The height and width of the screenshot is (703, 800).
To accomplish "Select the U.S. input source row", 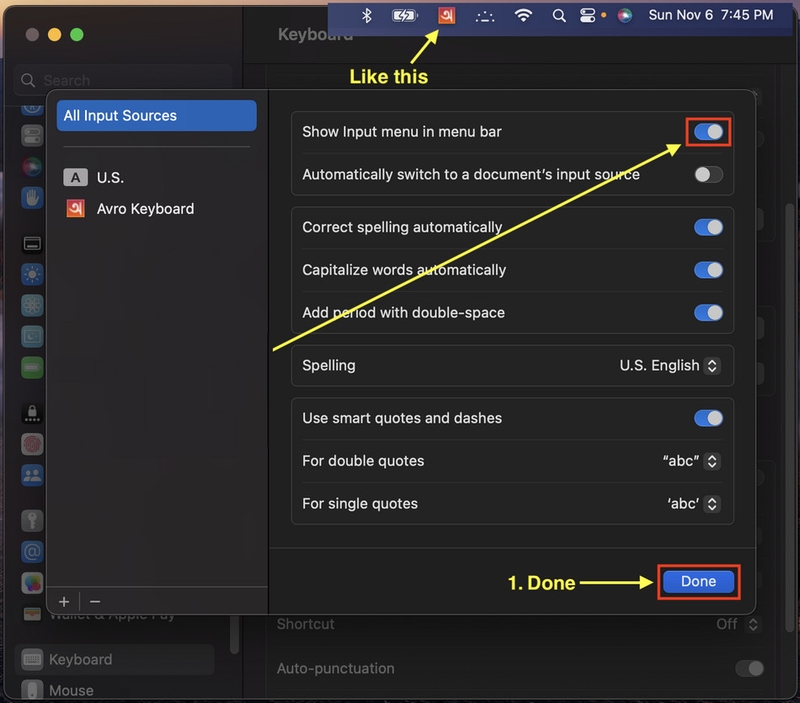I will pyautogui.click(x=157, y=178).
